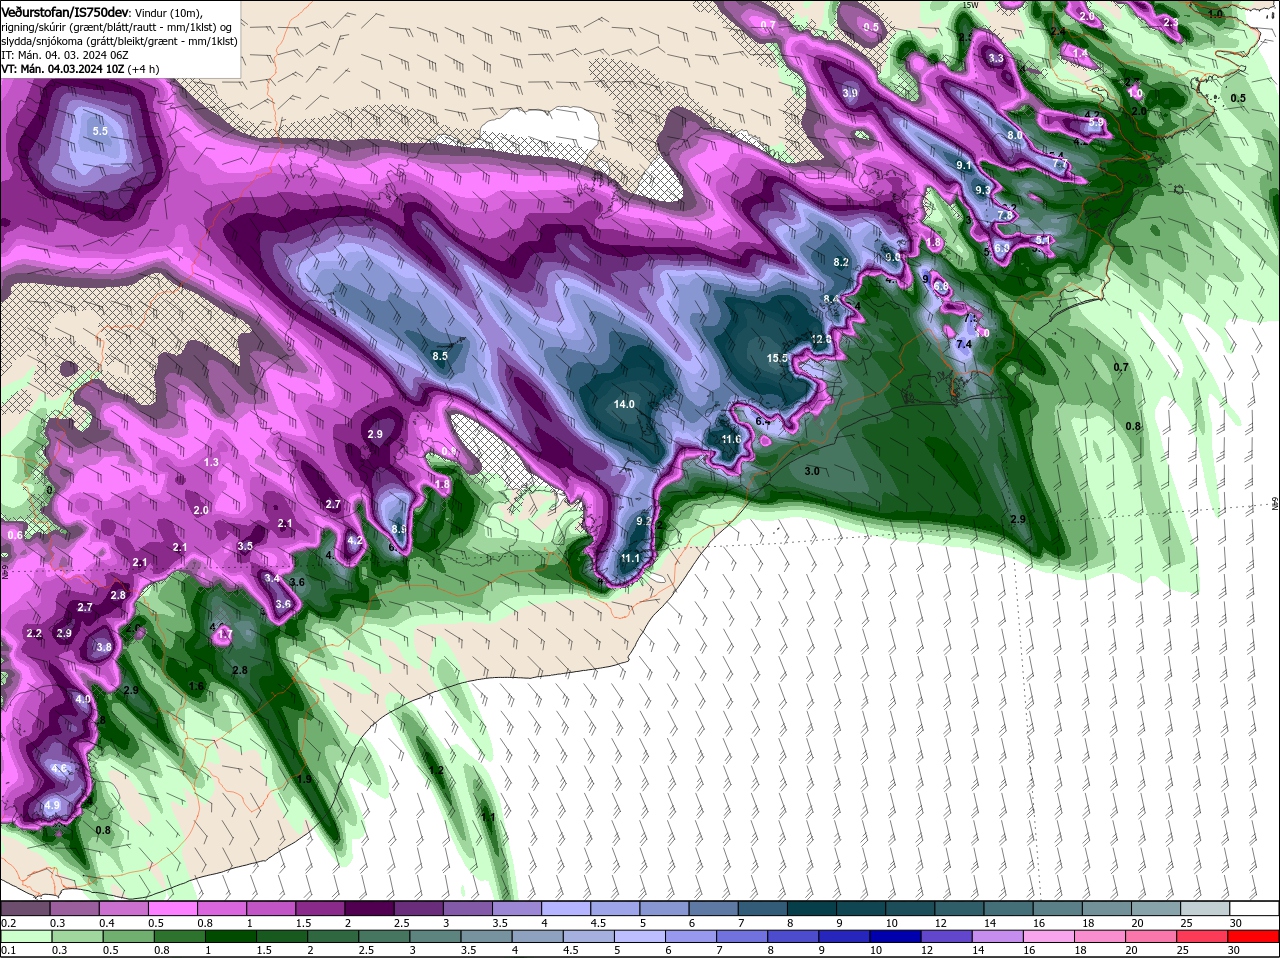Select the 9.1 value label
Image resolution: width=1280 pixels, height=958 pixels.
coord(965,165)
